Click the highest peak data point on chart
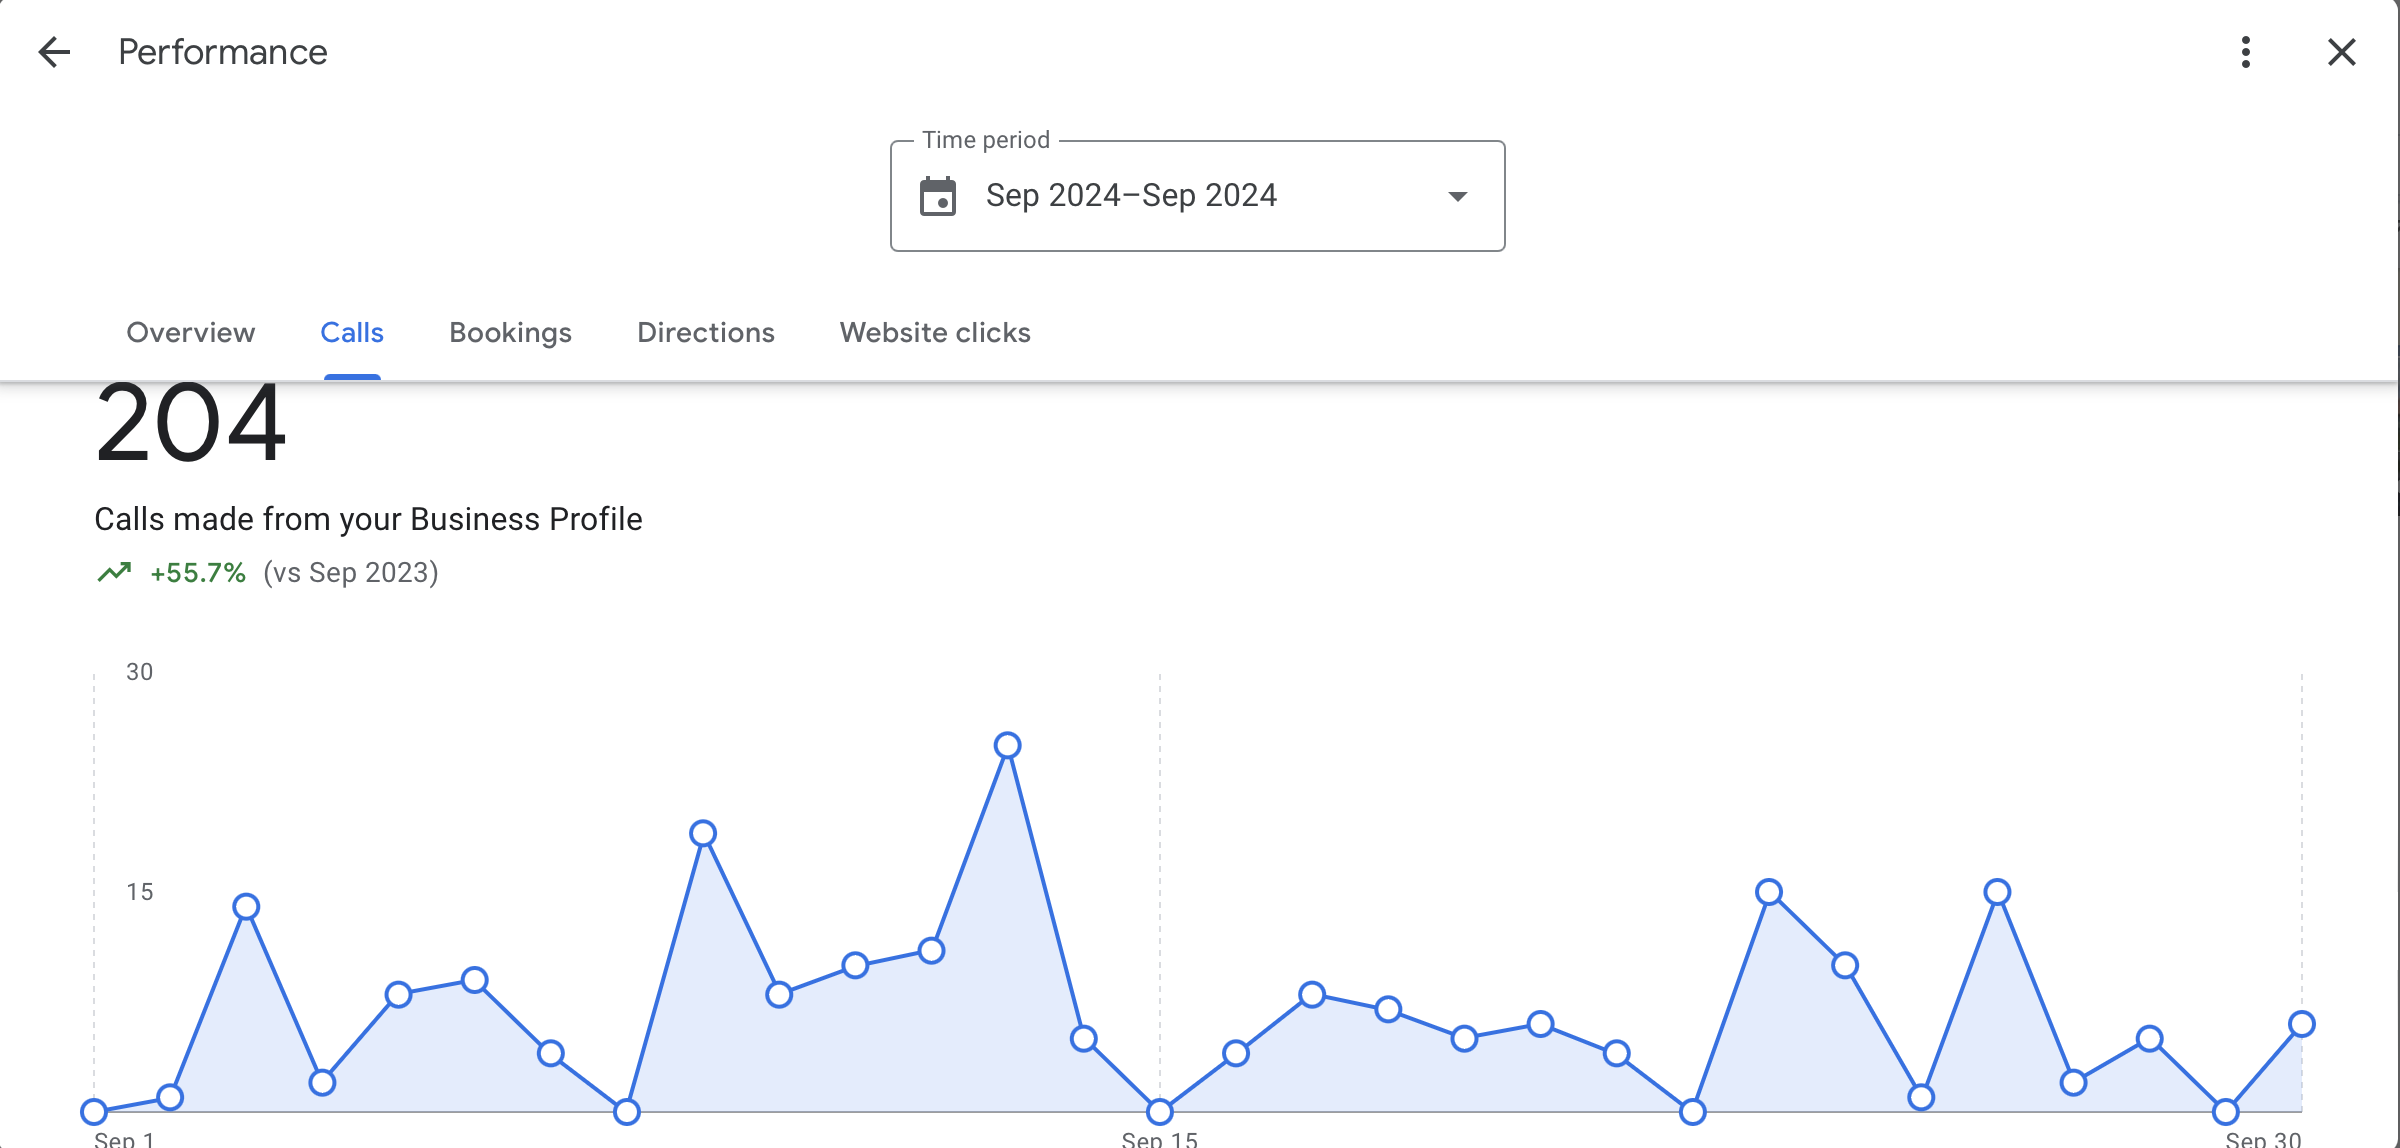Viewport: 2400px width, 1148px height. tap(1007, 745)
